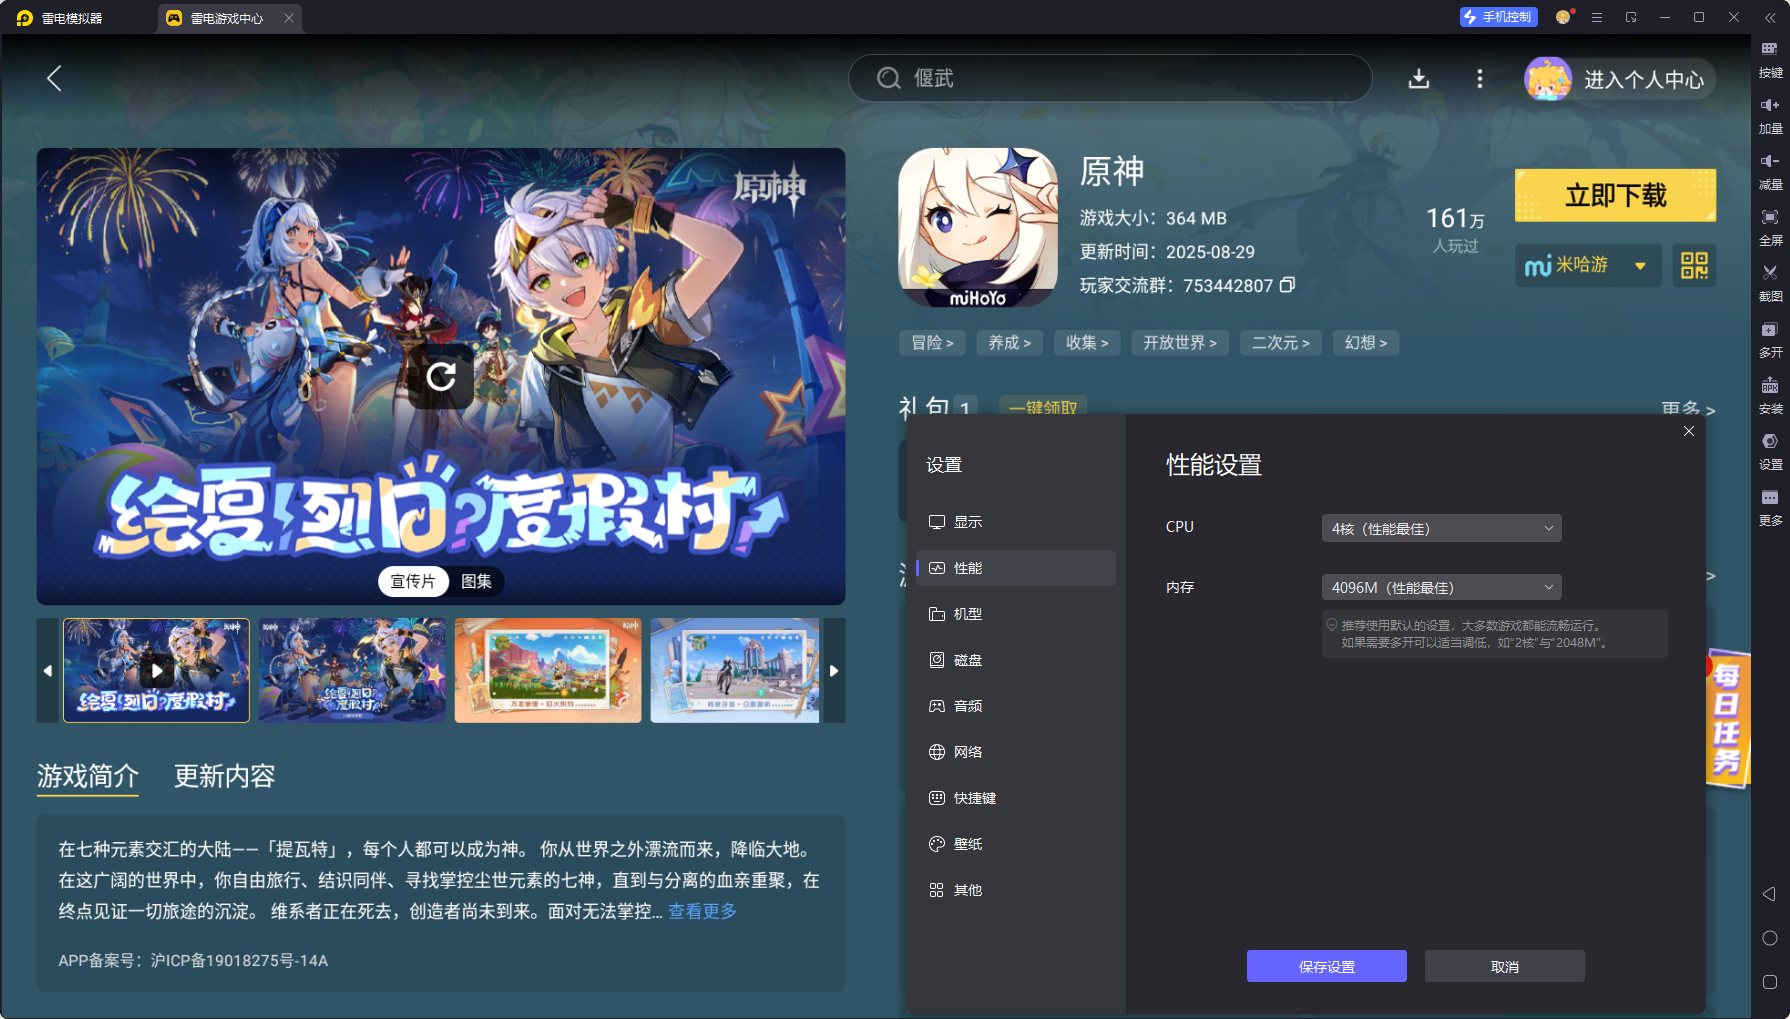This screenshot has height=1019, width=1790.
Task: Open the 按键 keymapping sidebar icon
Action: coord(1770,59)
